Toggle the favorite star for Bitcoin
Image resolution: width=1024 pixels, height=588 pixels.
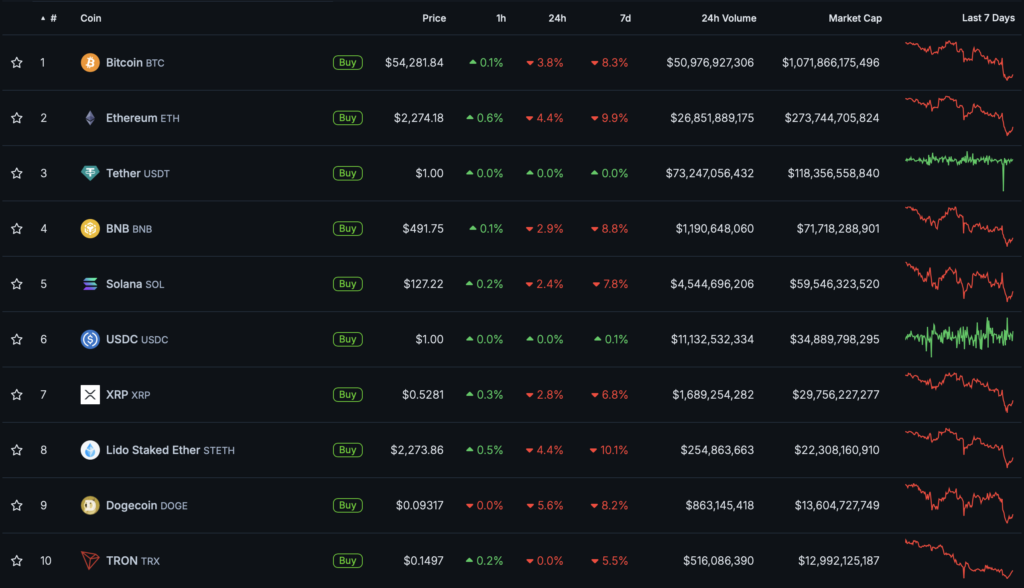[x=17, y=63]
